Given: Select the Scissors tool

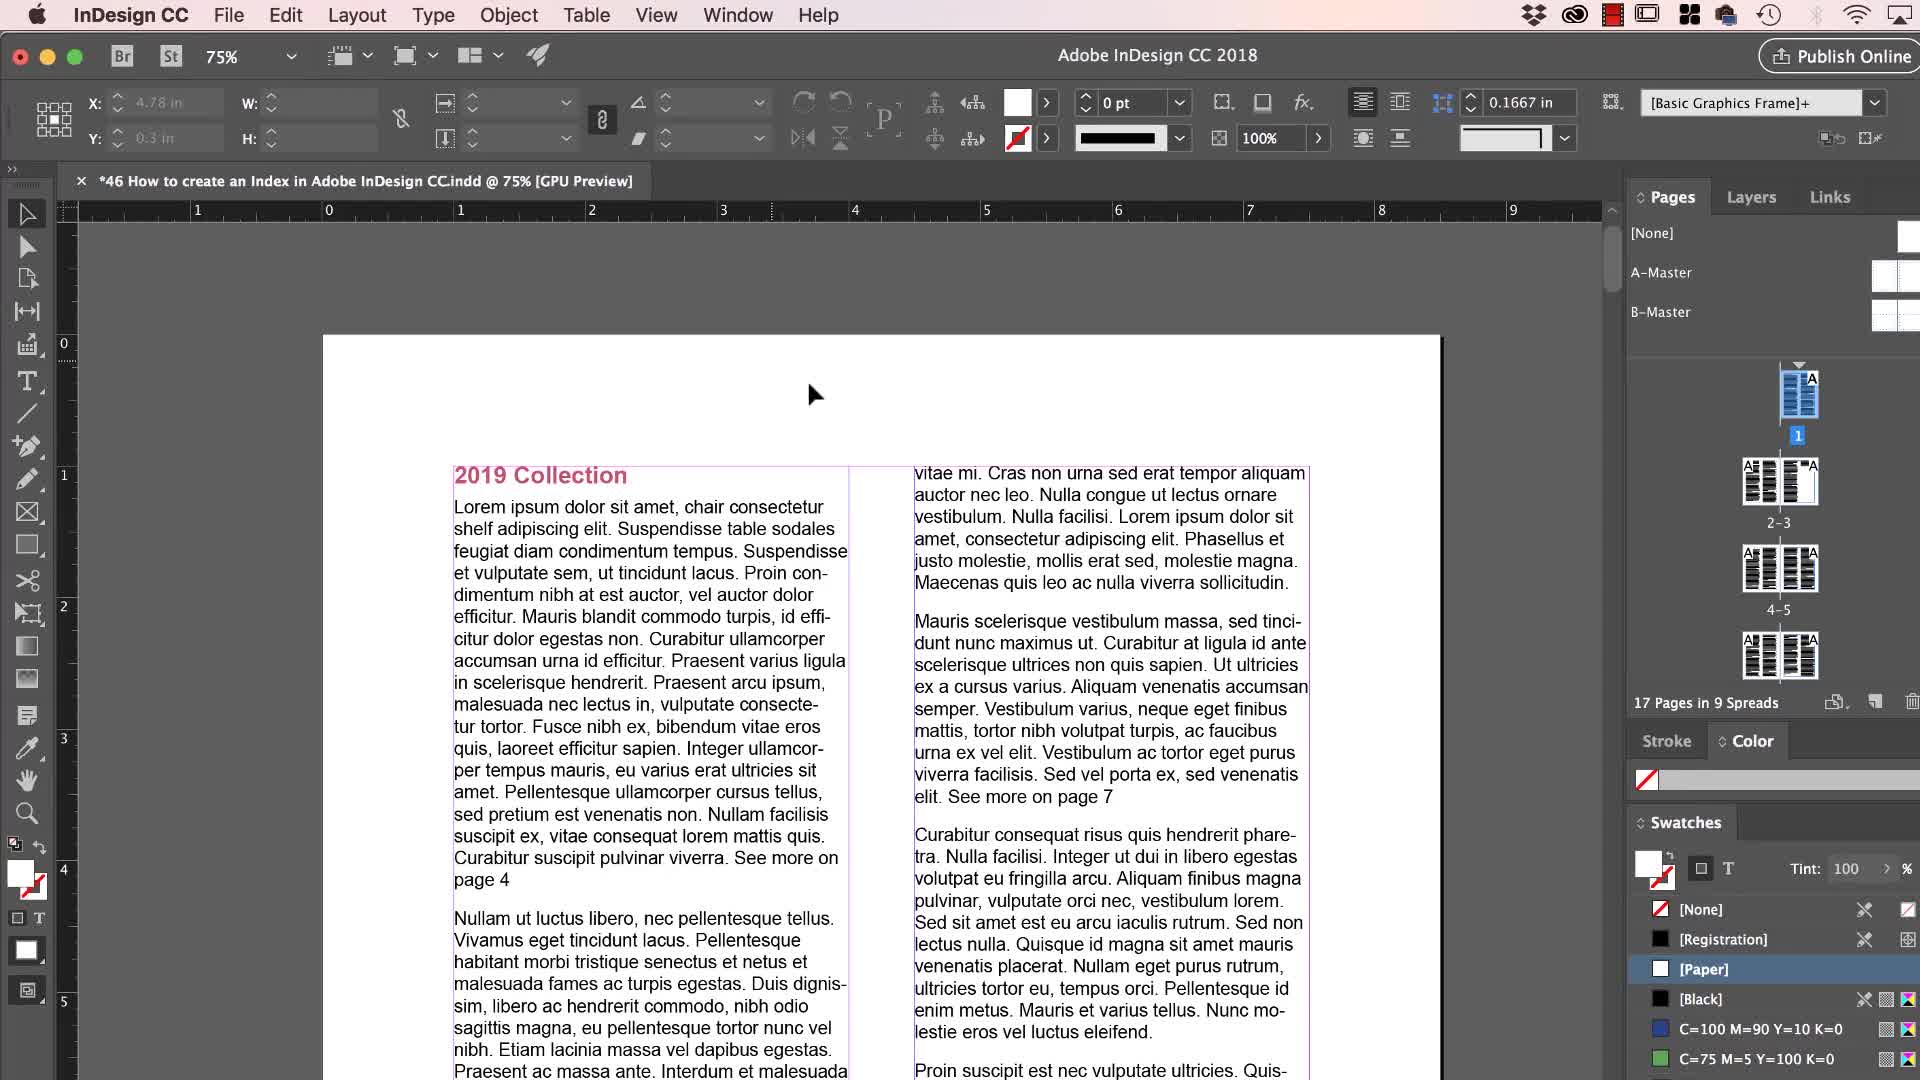Looking at the screenshot, I should (x=27, y=580).
